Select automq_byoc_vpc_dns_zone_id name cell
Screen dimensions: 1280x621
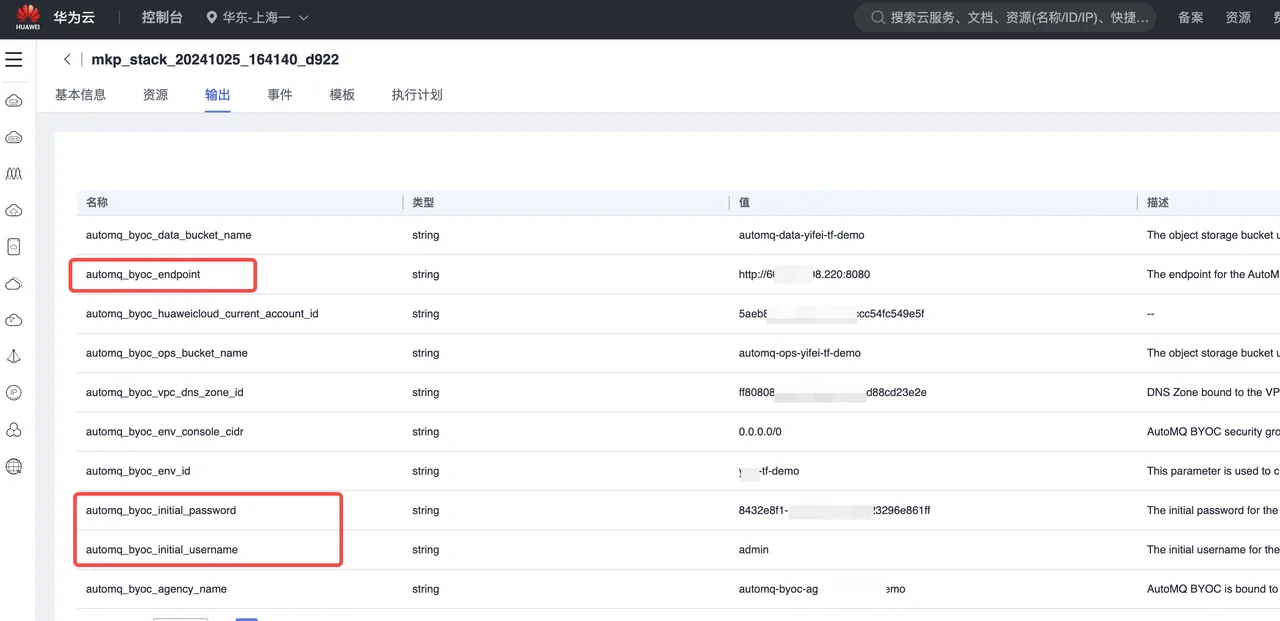(164, 392)
